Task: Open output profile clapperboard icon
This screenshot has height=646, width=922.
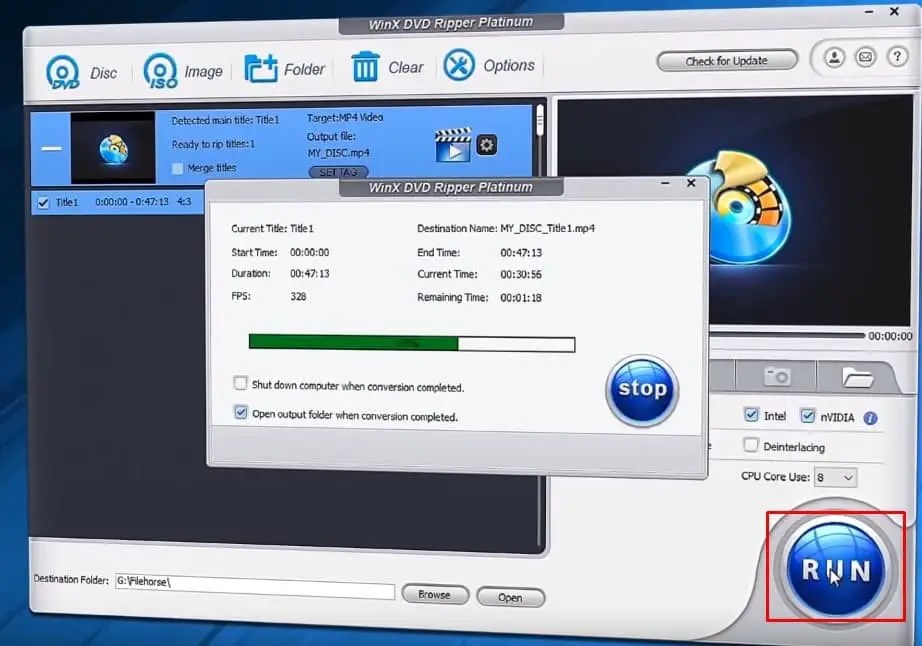Action: 453,145
